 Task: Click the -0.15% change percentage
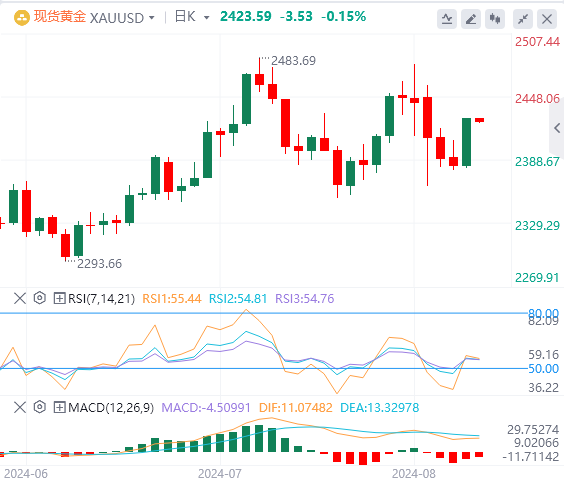point(344,17)
